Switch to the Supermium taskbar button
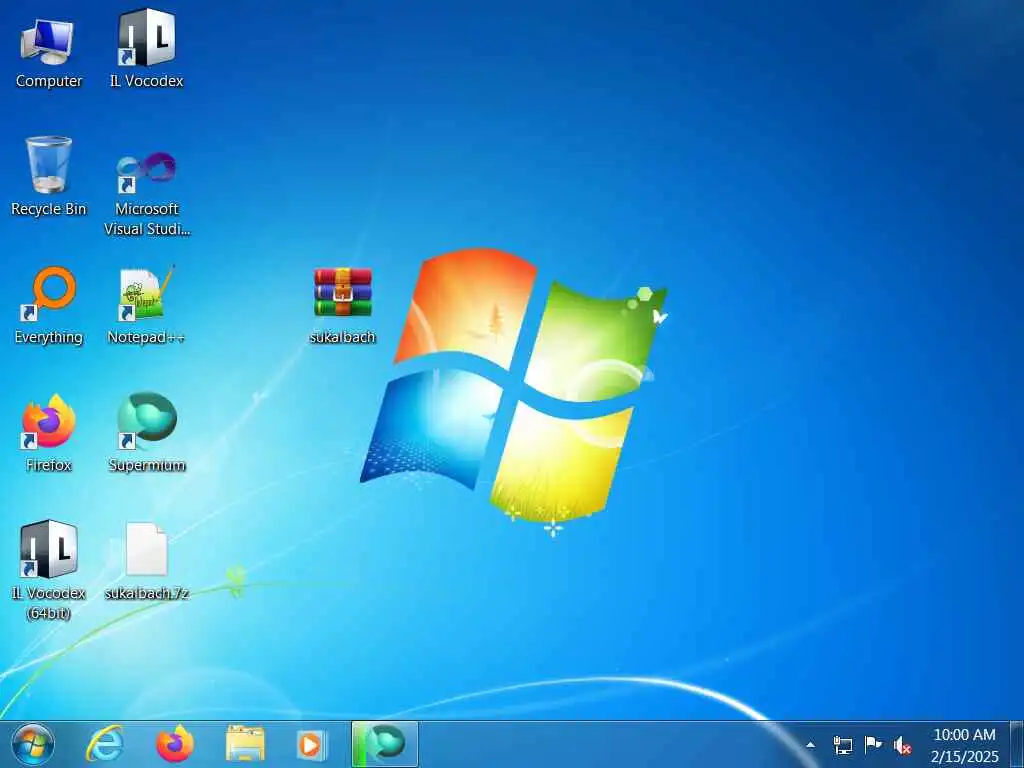The image size is (1024, 768). 385,744
